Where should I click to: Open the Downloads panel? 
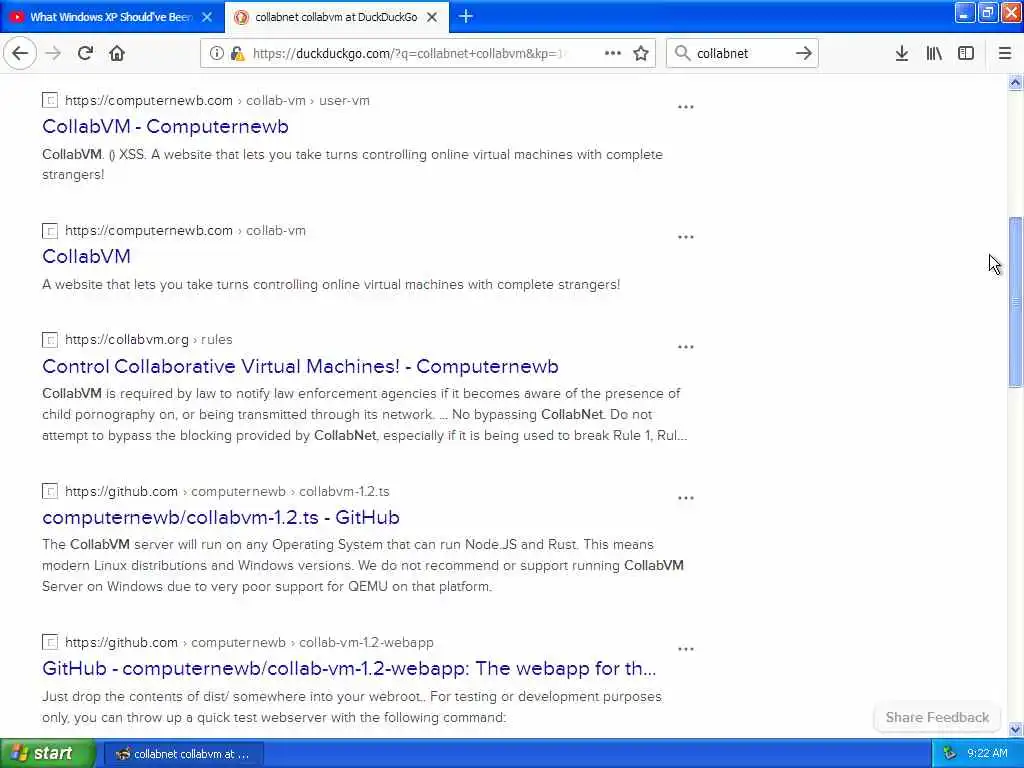point(901,54)
